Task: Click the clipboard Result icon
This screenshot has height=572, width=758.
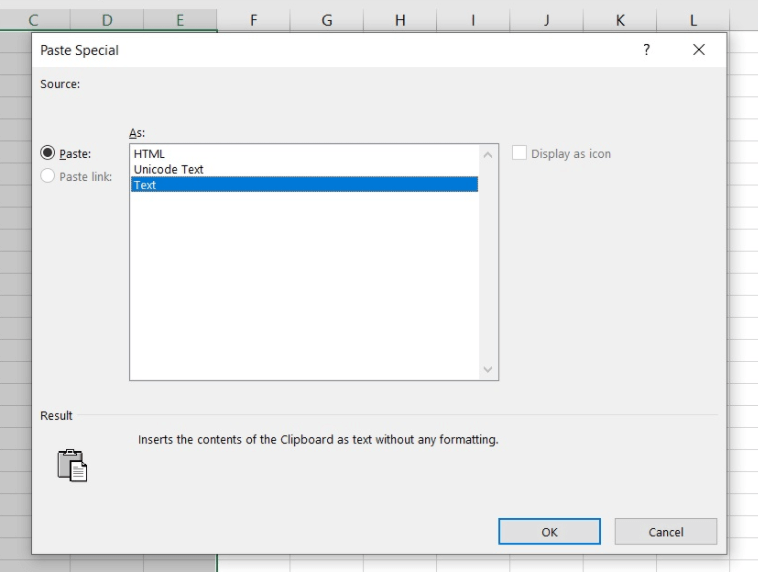Action: click(72, 465)
